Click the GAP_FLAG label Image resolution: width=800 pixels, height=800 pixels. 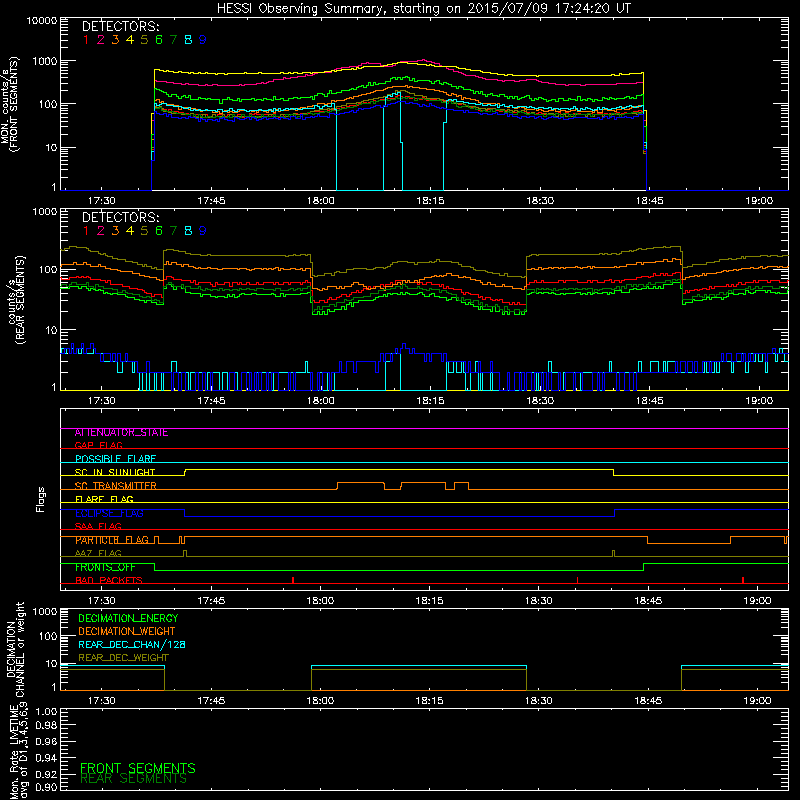(98, 445)
